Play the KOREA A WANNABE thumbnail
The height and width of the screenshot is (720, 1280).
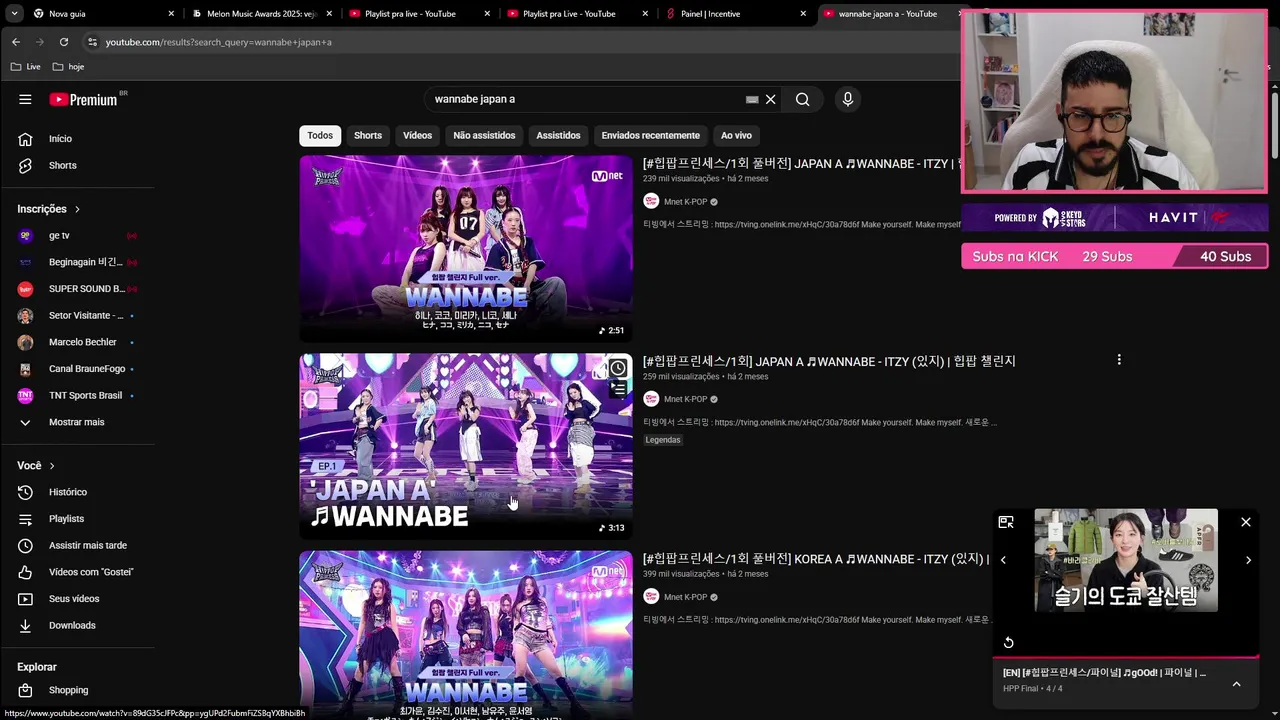pos(466,635)
